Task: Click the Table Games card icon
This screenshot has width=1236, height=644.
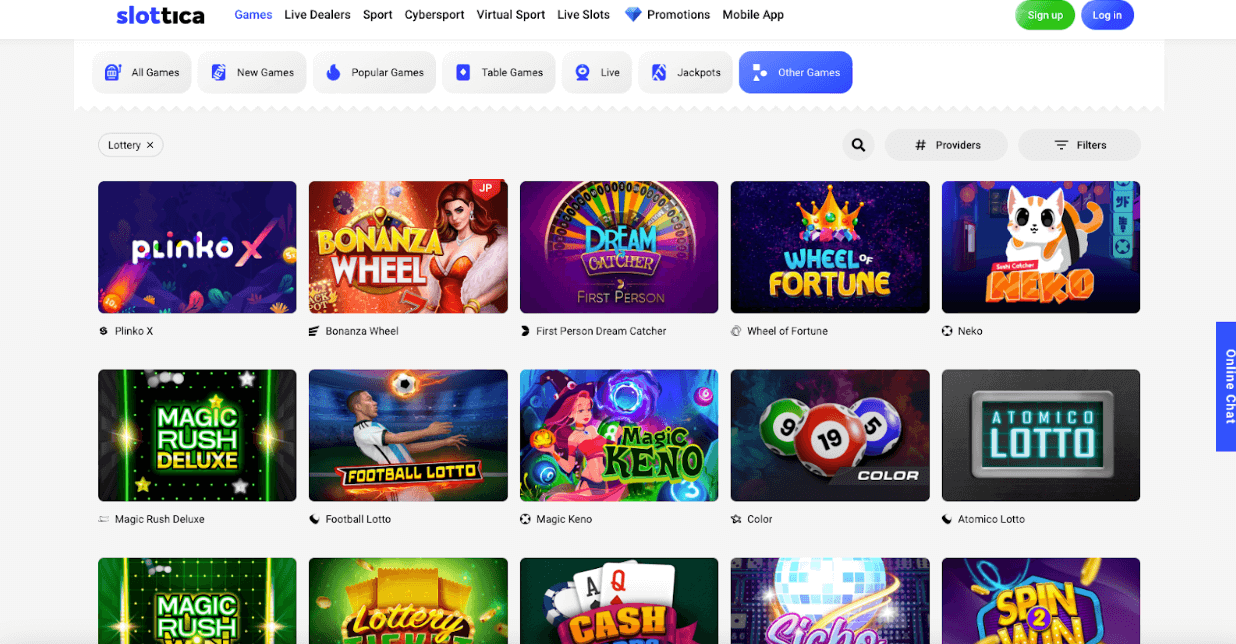Action: tap(463, 72)
